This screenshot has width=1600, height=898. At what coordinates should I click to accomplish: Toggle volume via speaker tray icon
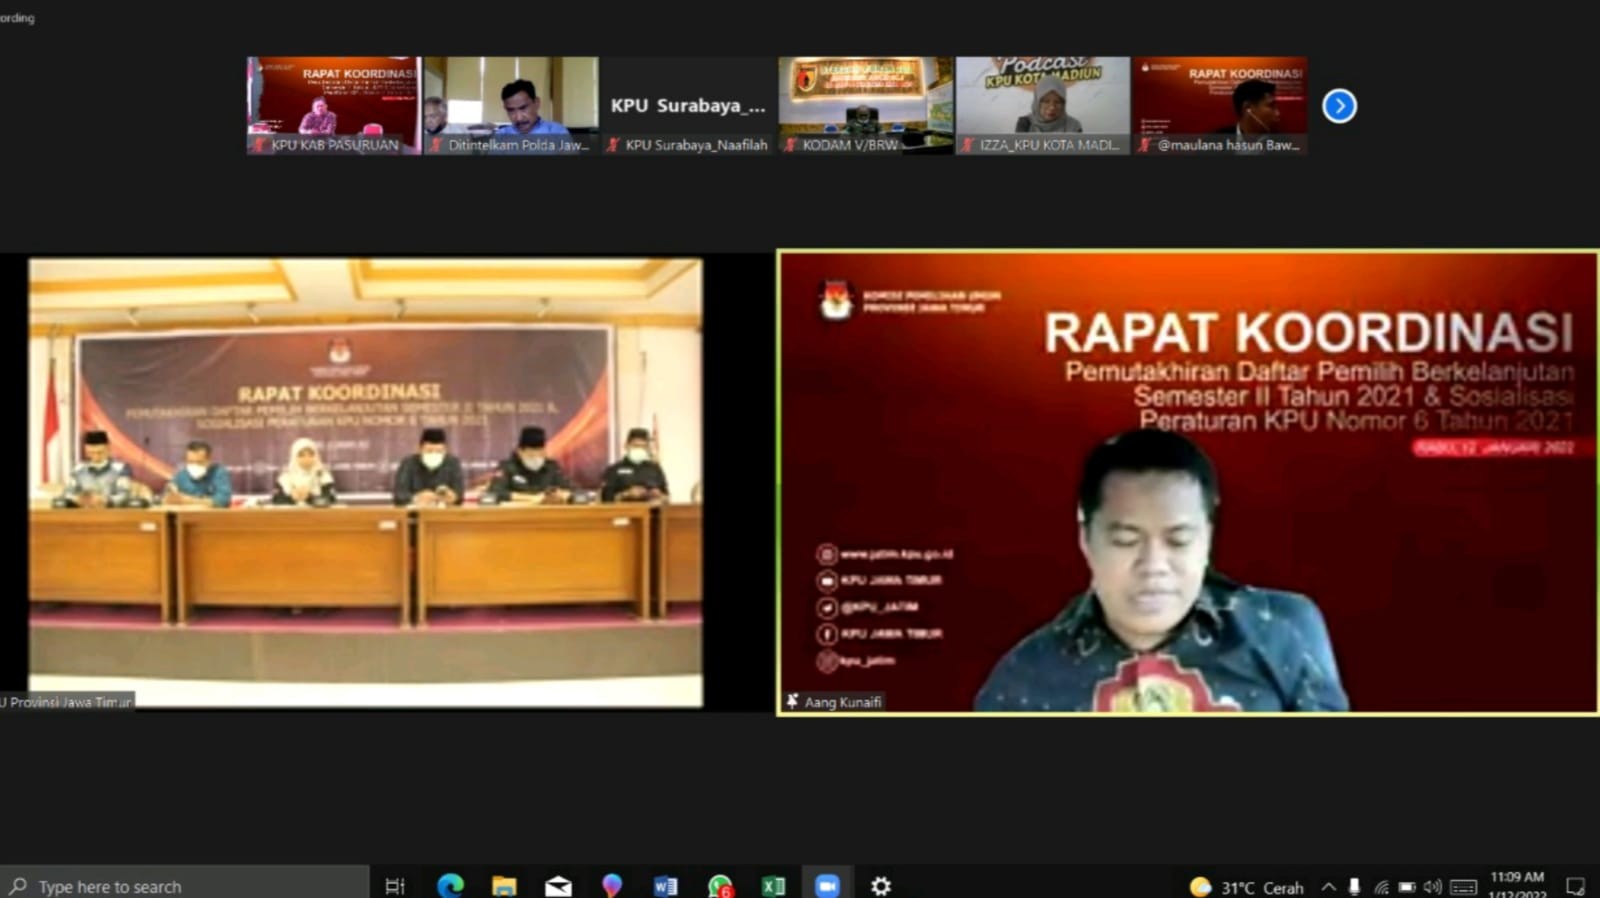click(x=1432, y=887)
